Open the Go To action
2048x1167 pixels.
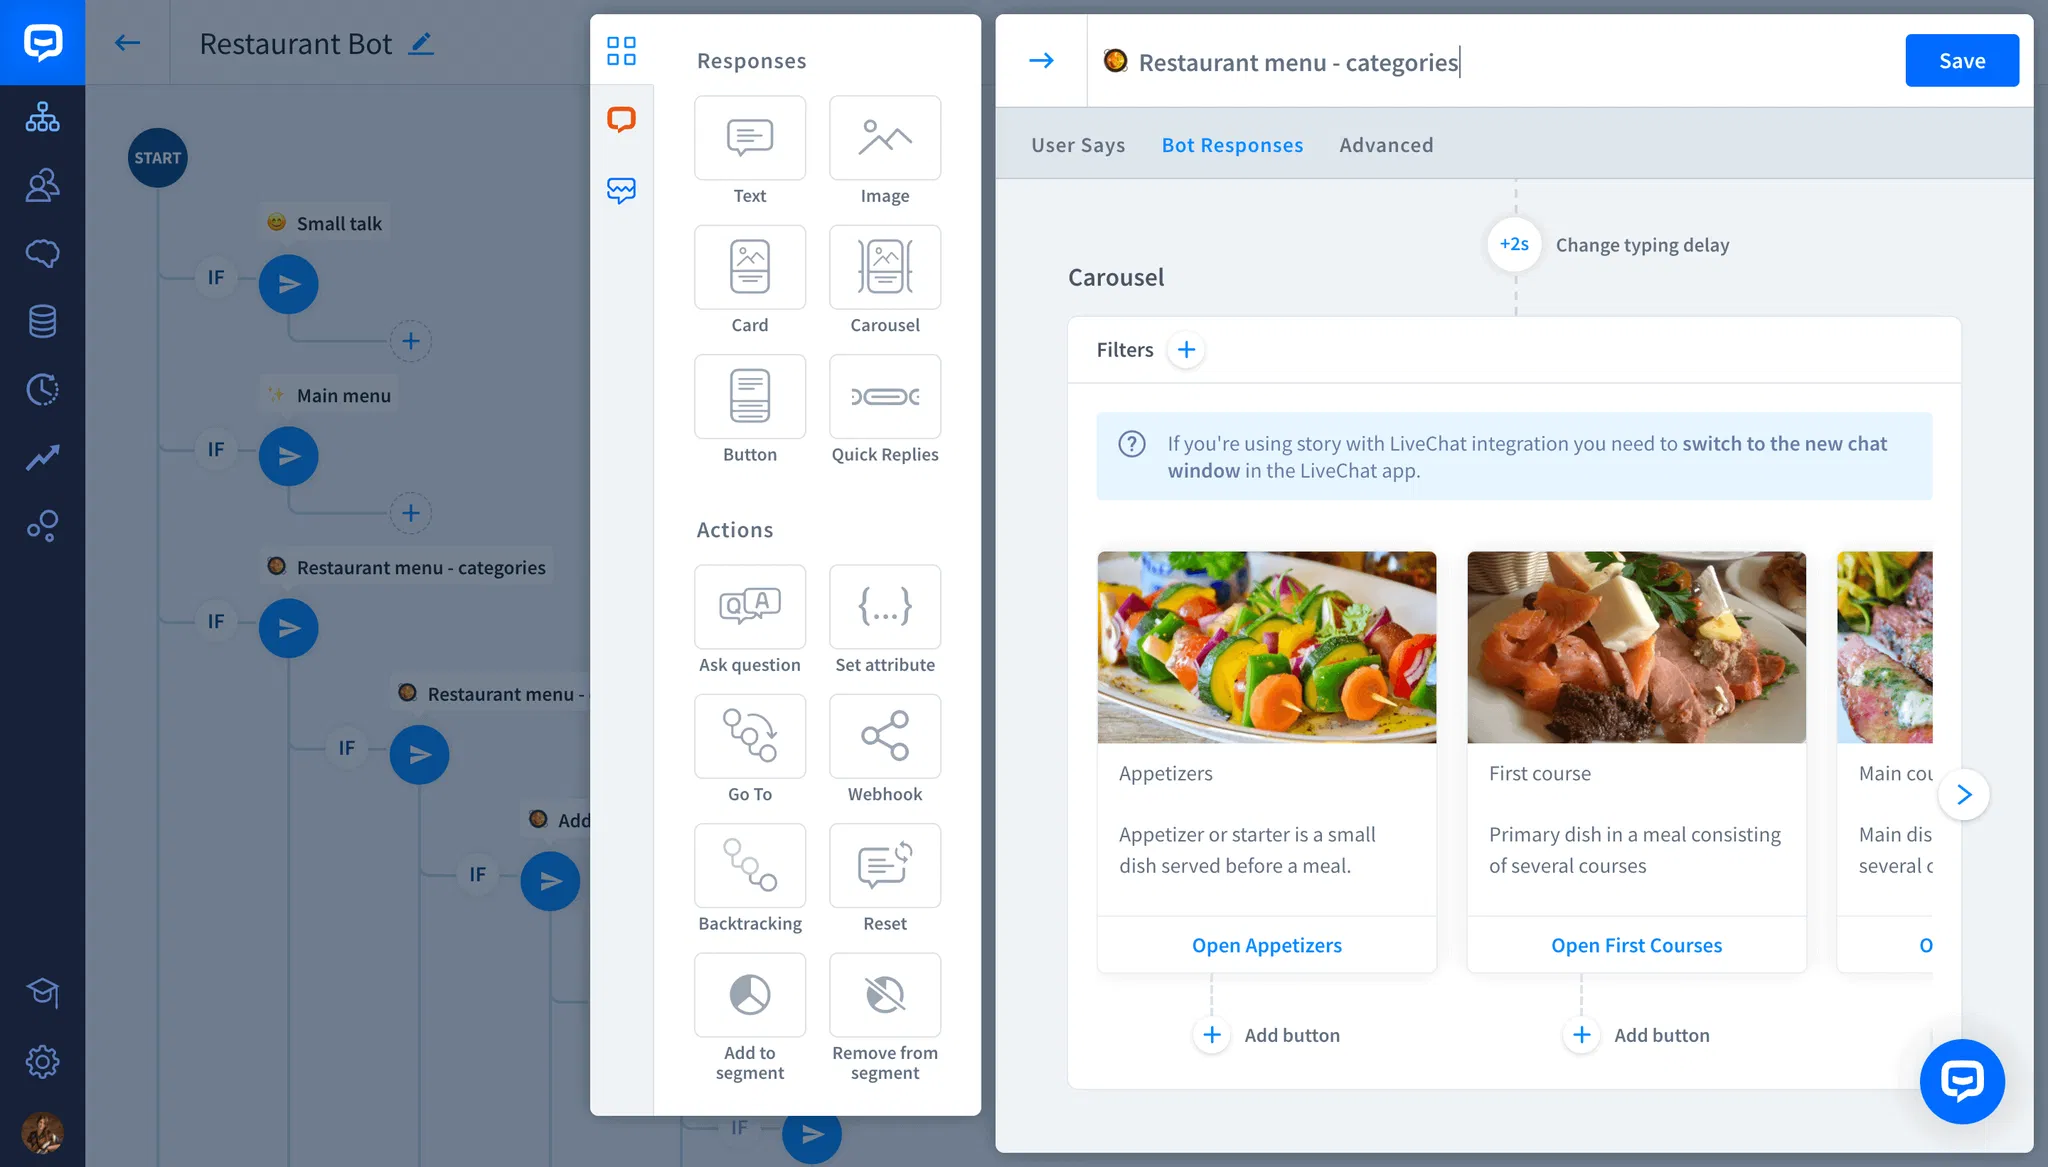pos(749,736)
